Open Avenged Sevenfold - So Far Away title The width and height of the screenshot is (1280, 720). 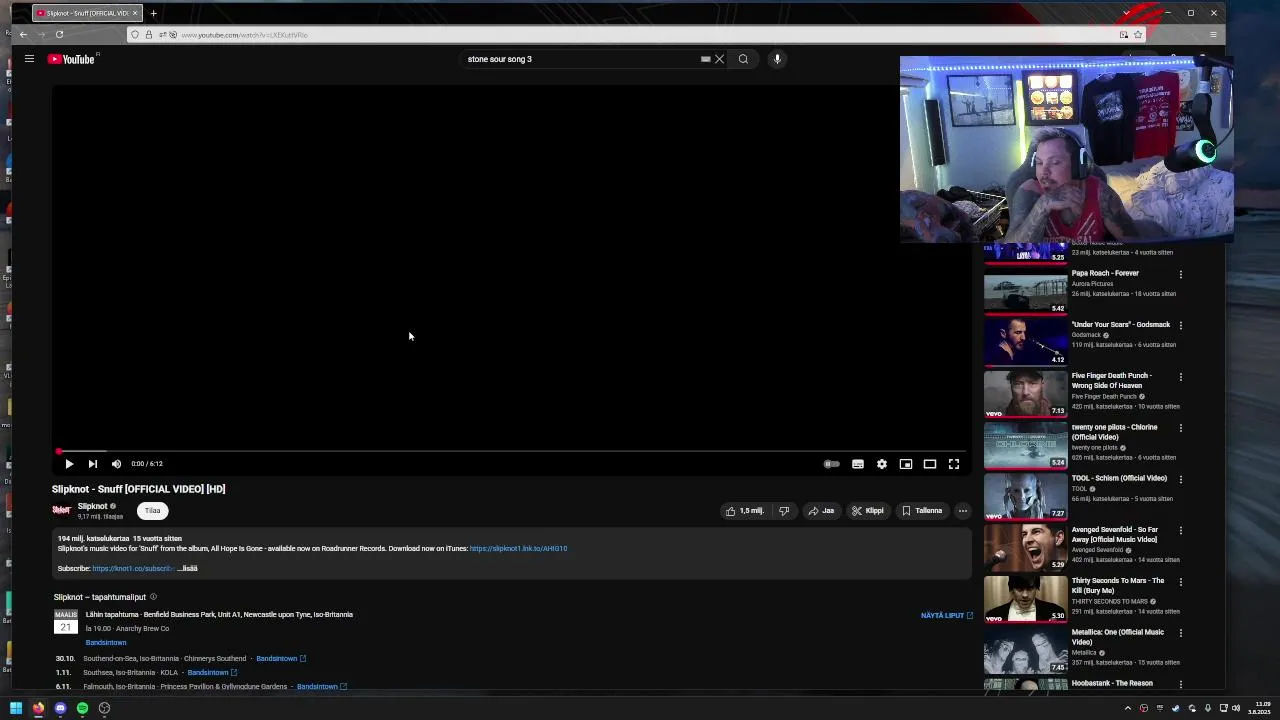tap(1115, 534)
